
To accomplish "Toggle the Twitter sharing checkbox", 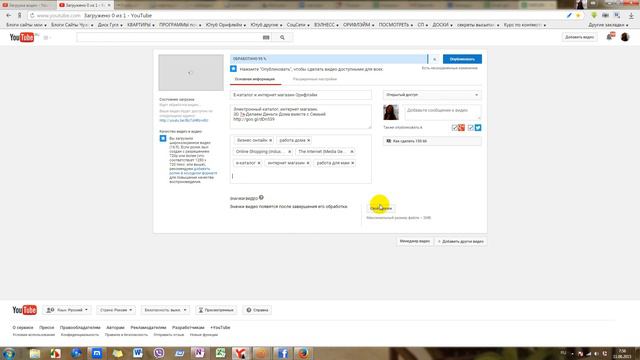I will tap(471, 128).
